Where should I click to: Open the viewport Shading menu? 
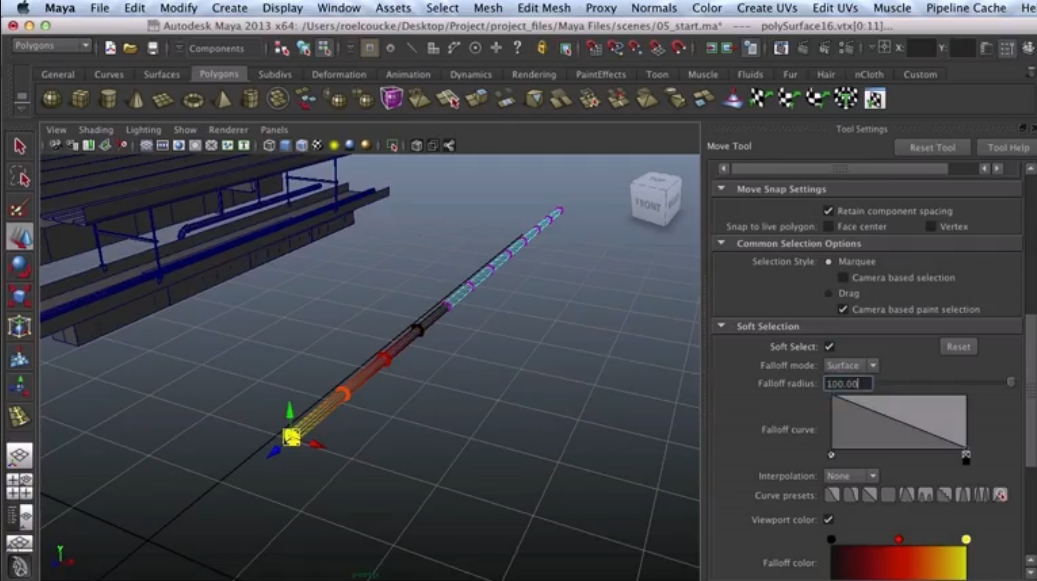[96, 130]
